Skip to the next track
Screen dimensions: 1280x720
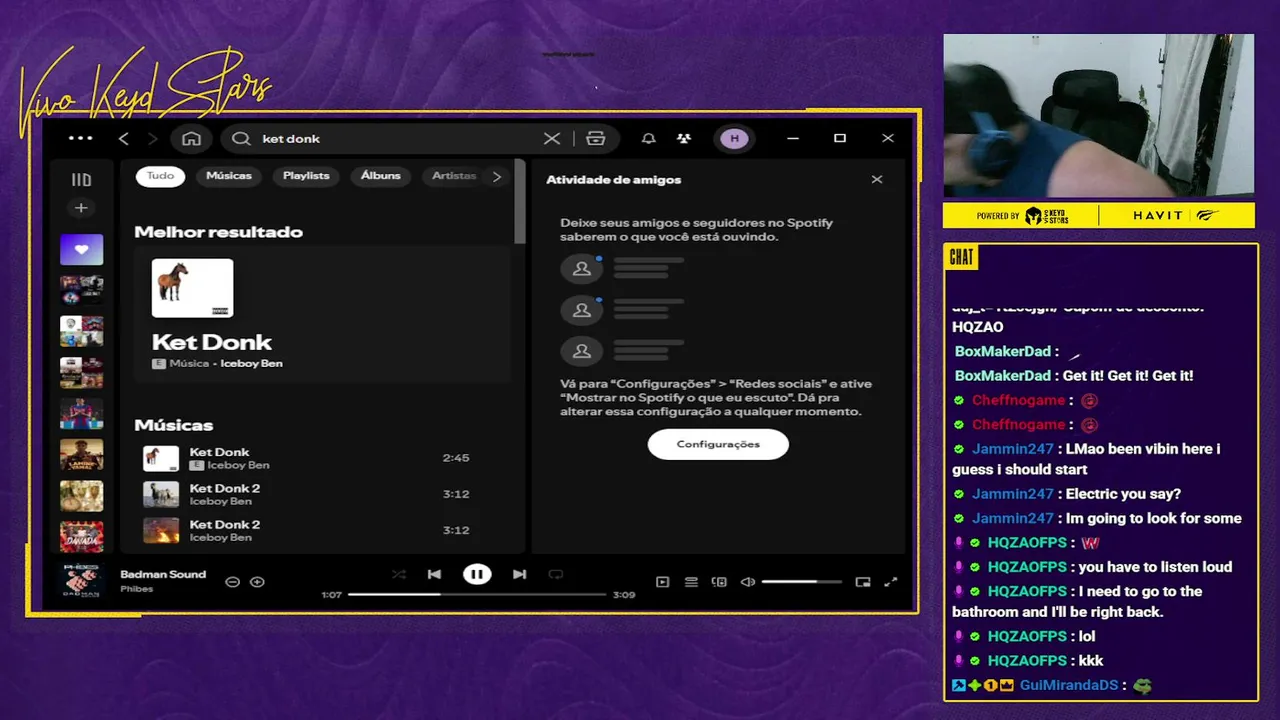coord(519,574)
